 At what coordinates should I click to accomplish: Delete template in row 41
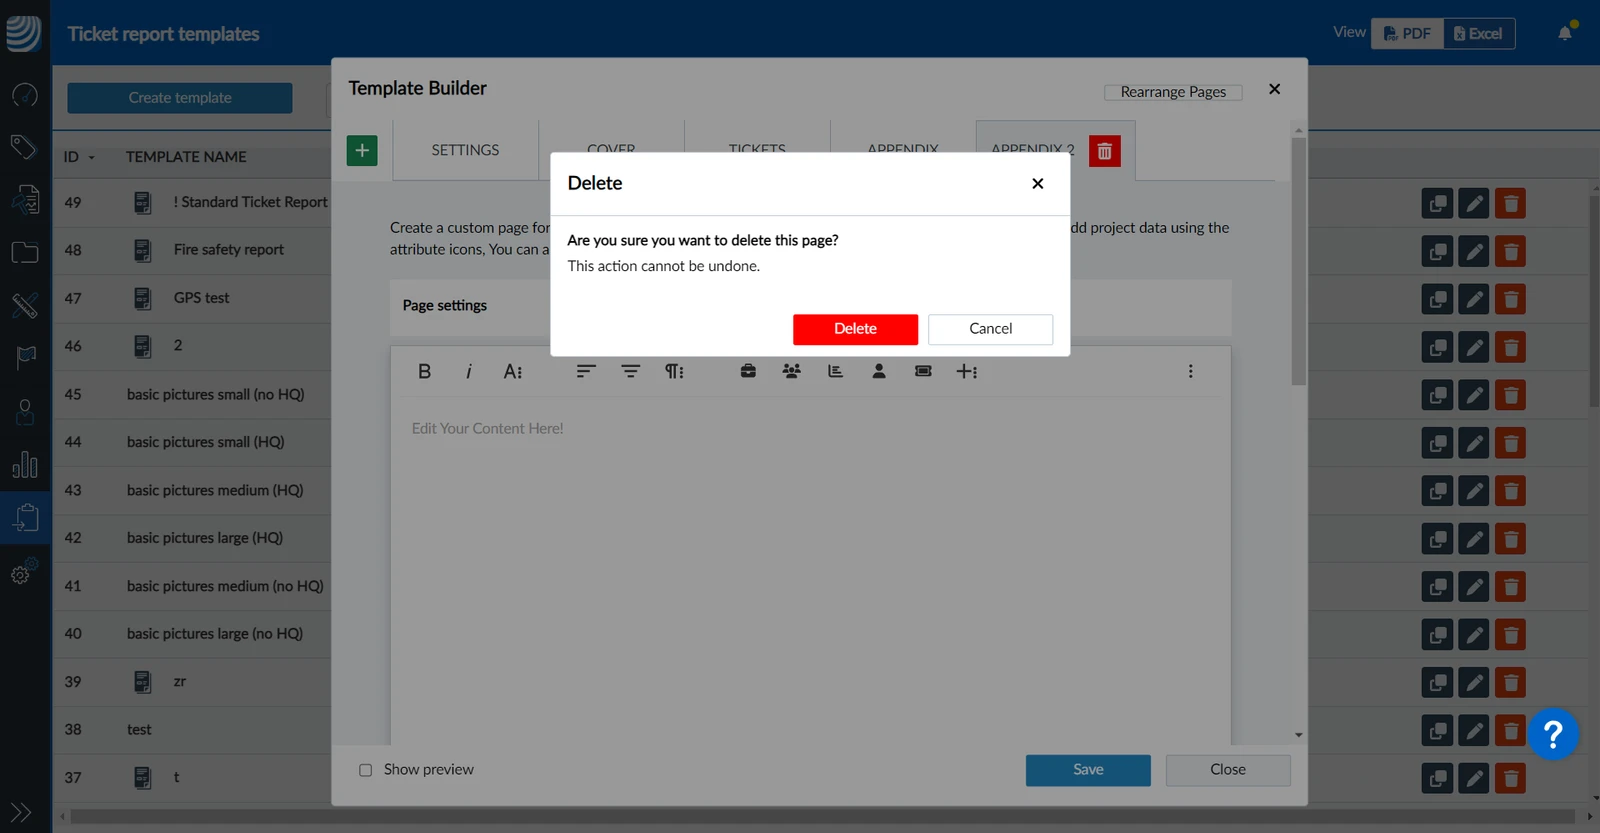pyautogui.click(x=1510, y=588)
